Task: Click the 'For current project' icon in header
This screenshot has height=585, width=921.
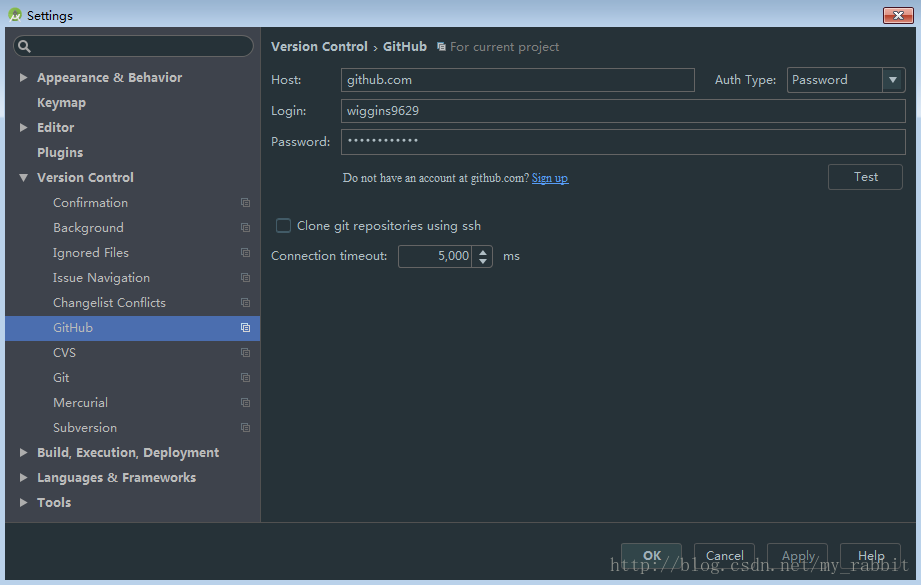Action: 441,46
